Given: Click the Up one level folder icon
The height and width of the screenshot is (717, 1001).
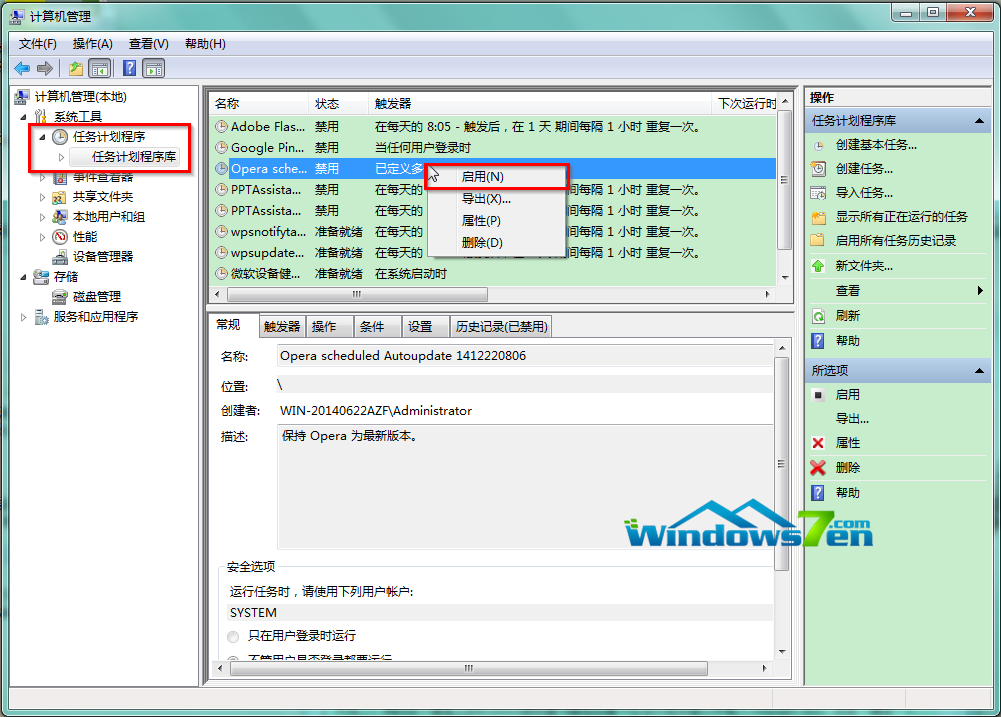Looking at the screenshot, I should click(x=76, y=68).
